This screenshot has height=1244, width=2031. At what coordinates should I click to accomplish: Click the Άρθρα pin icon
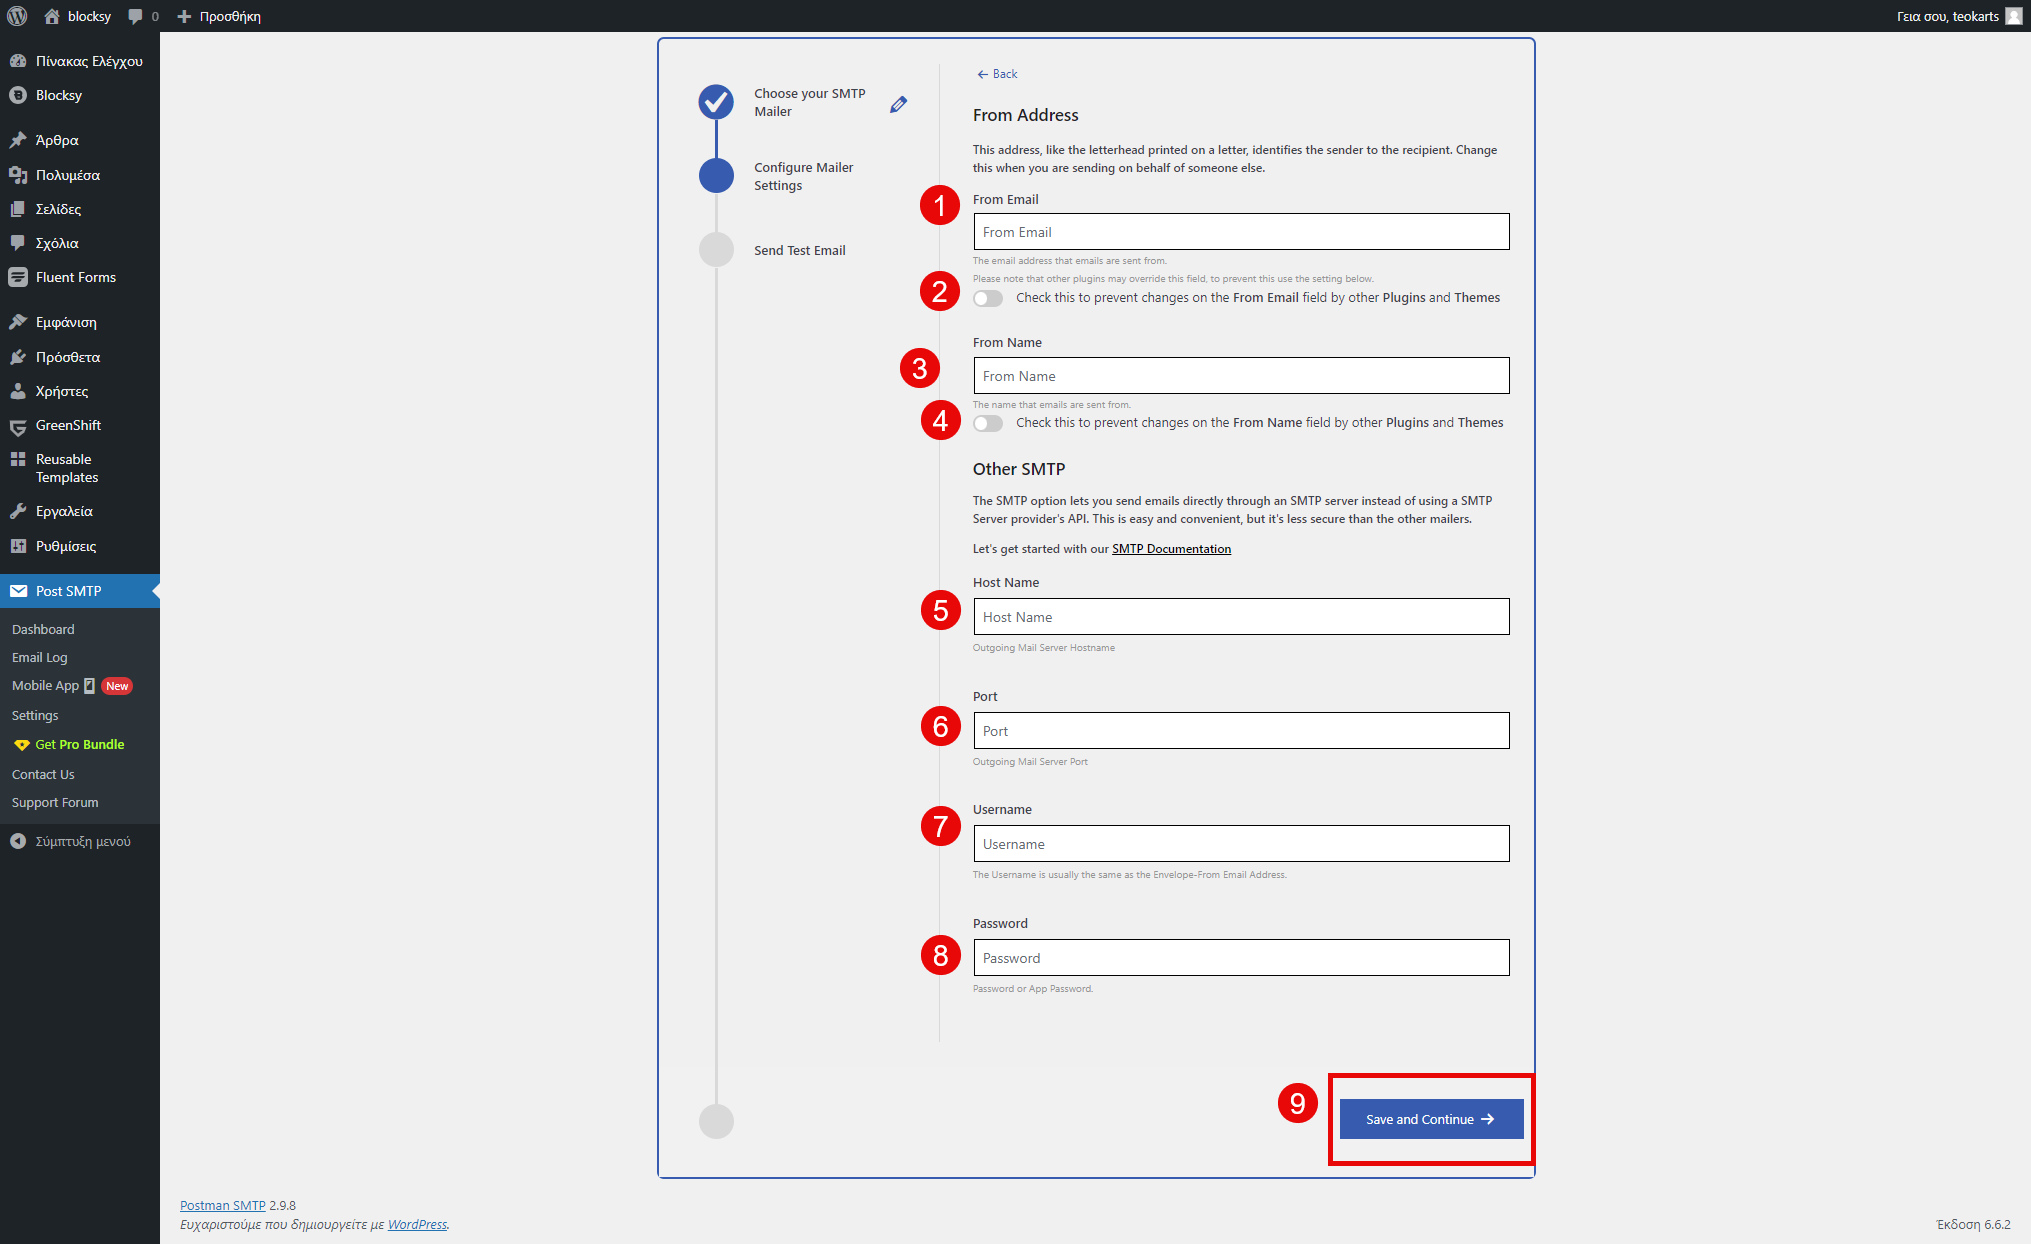[x=18, y=140]
